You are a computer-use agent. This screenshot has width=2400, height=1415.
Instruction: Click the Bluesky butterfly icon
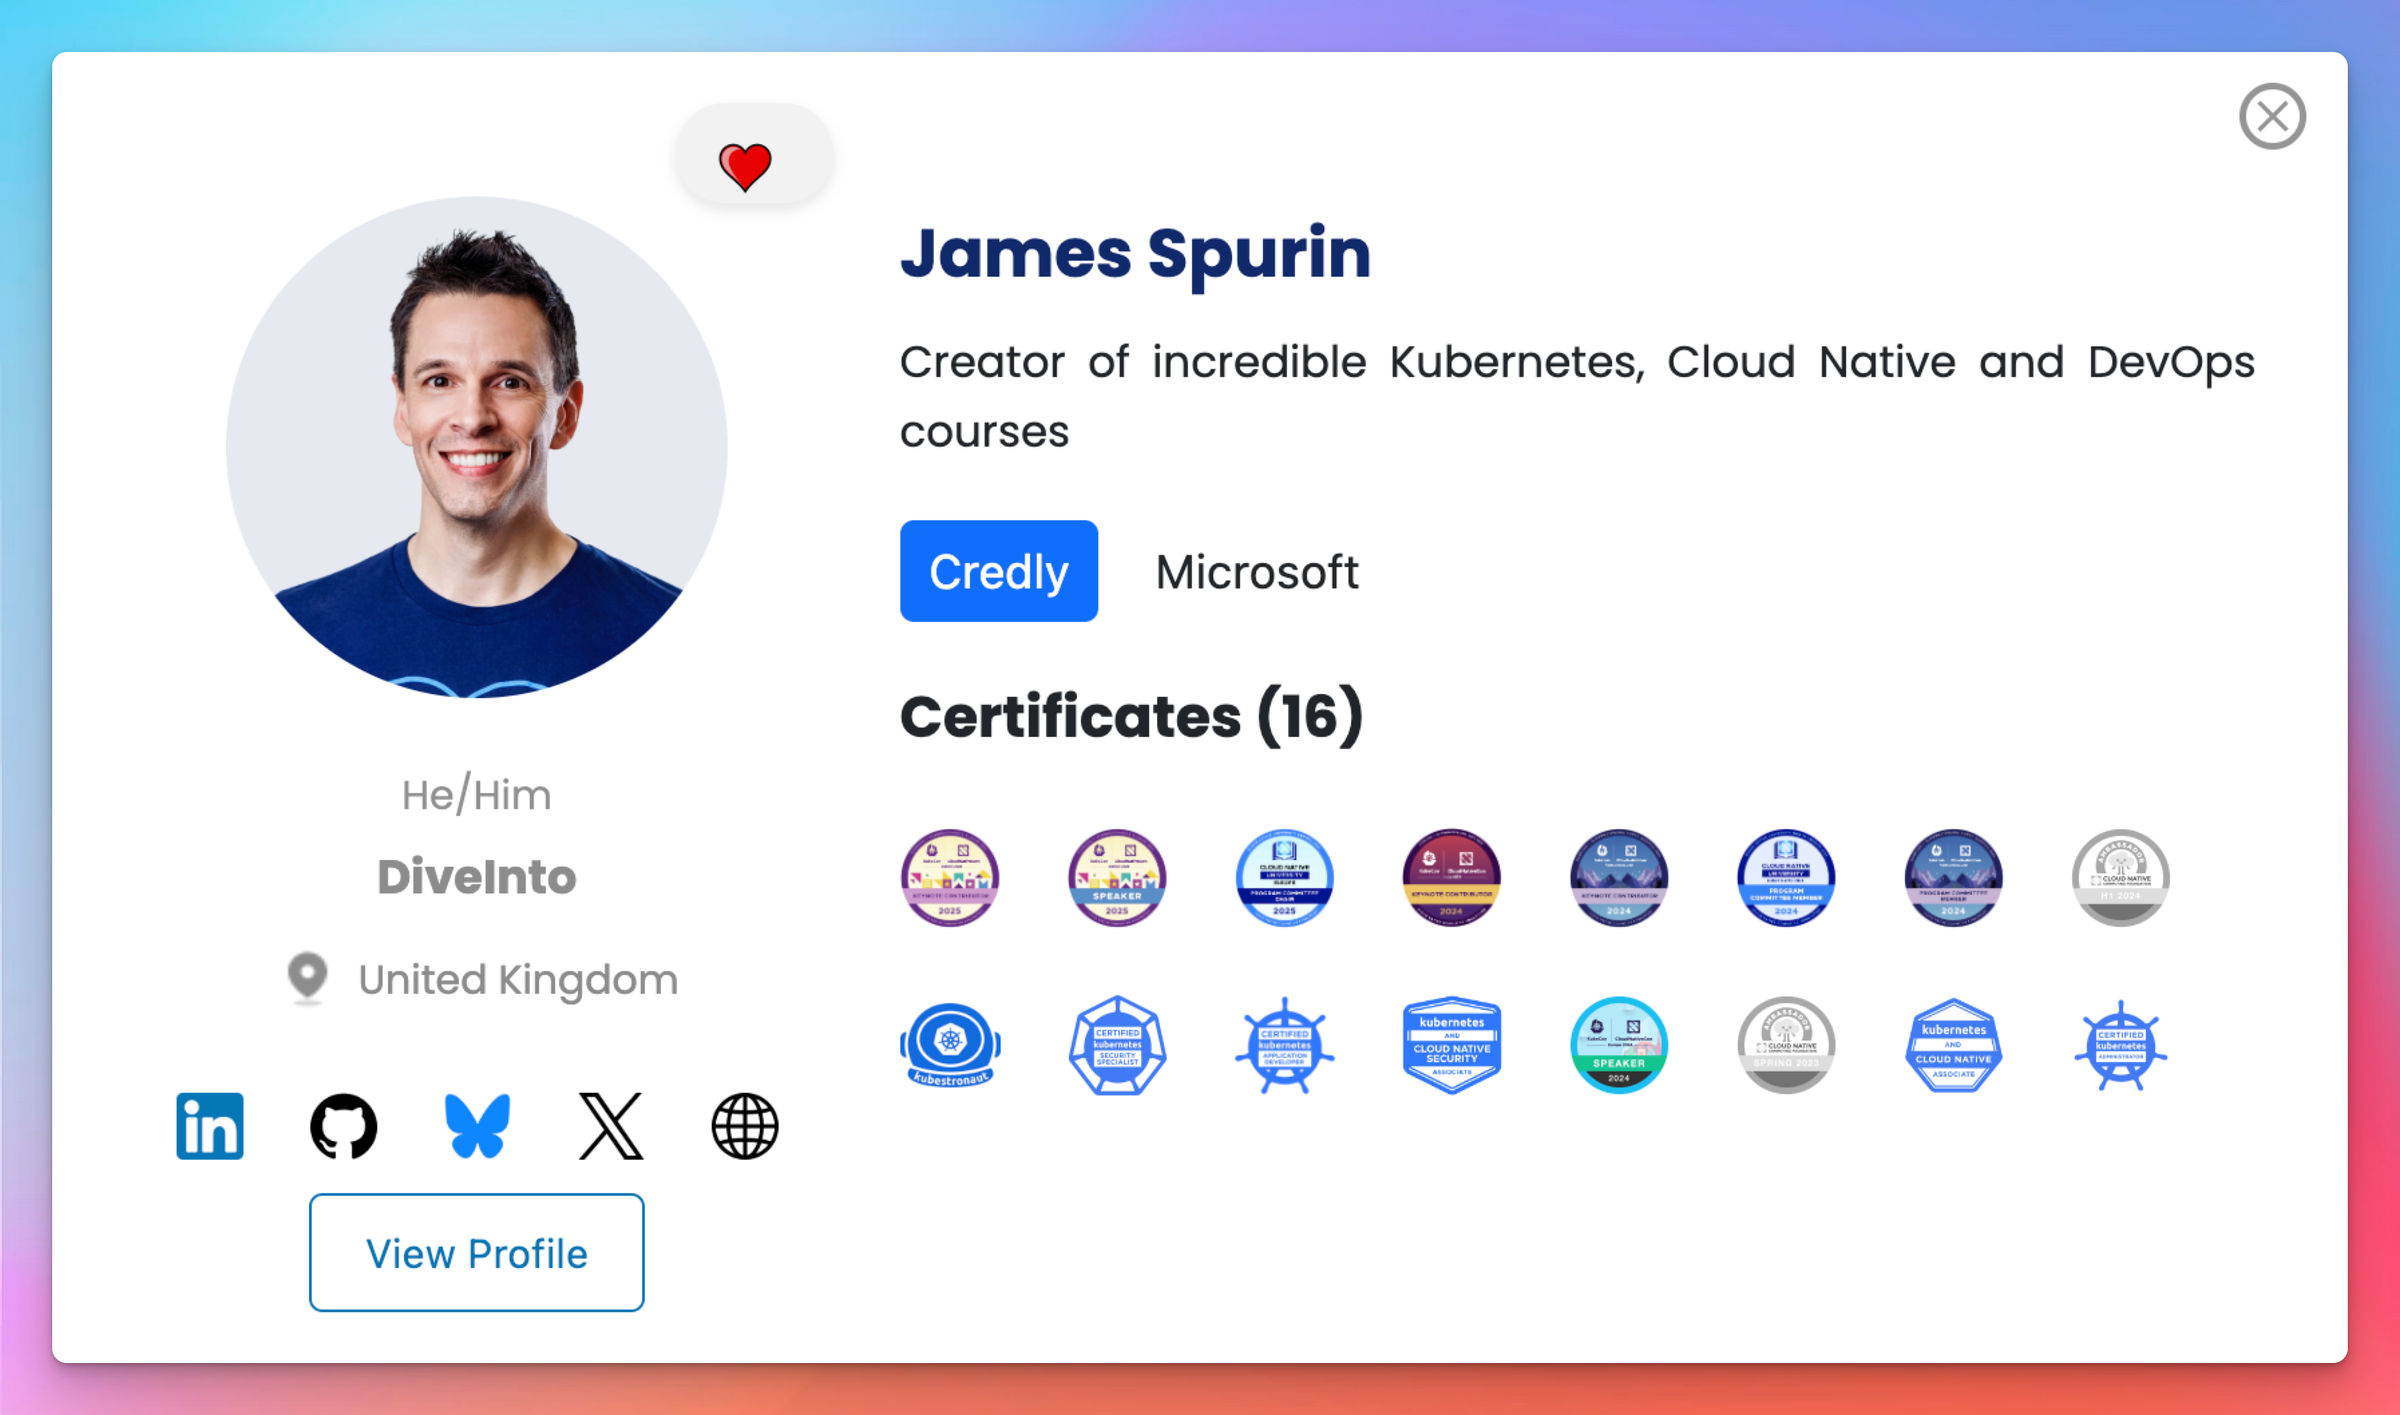477,1126
